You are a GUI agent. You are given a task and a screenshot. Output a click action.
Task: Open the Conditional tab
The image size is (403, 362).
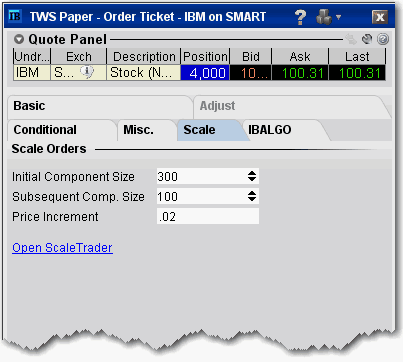coord(62,130)
